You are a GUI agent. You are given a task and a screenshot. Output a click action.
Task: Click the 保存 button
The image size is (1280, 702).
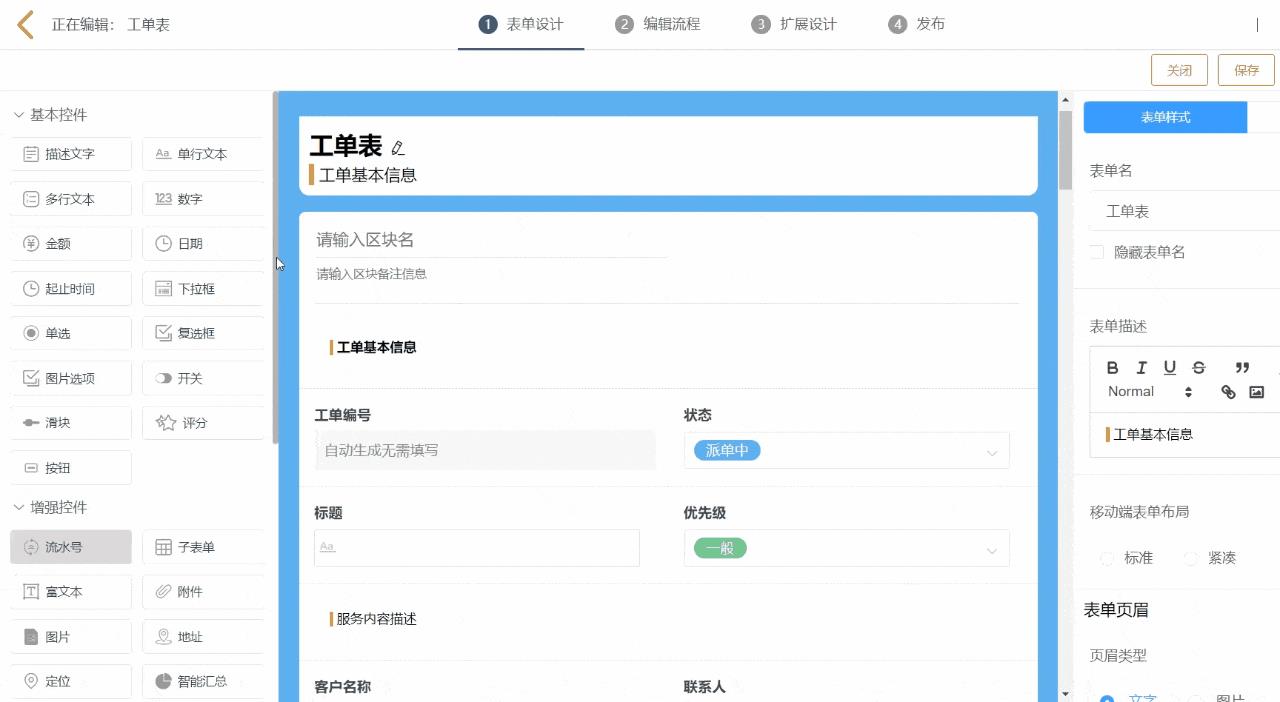pos(1246,71)
